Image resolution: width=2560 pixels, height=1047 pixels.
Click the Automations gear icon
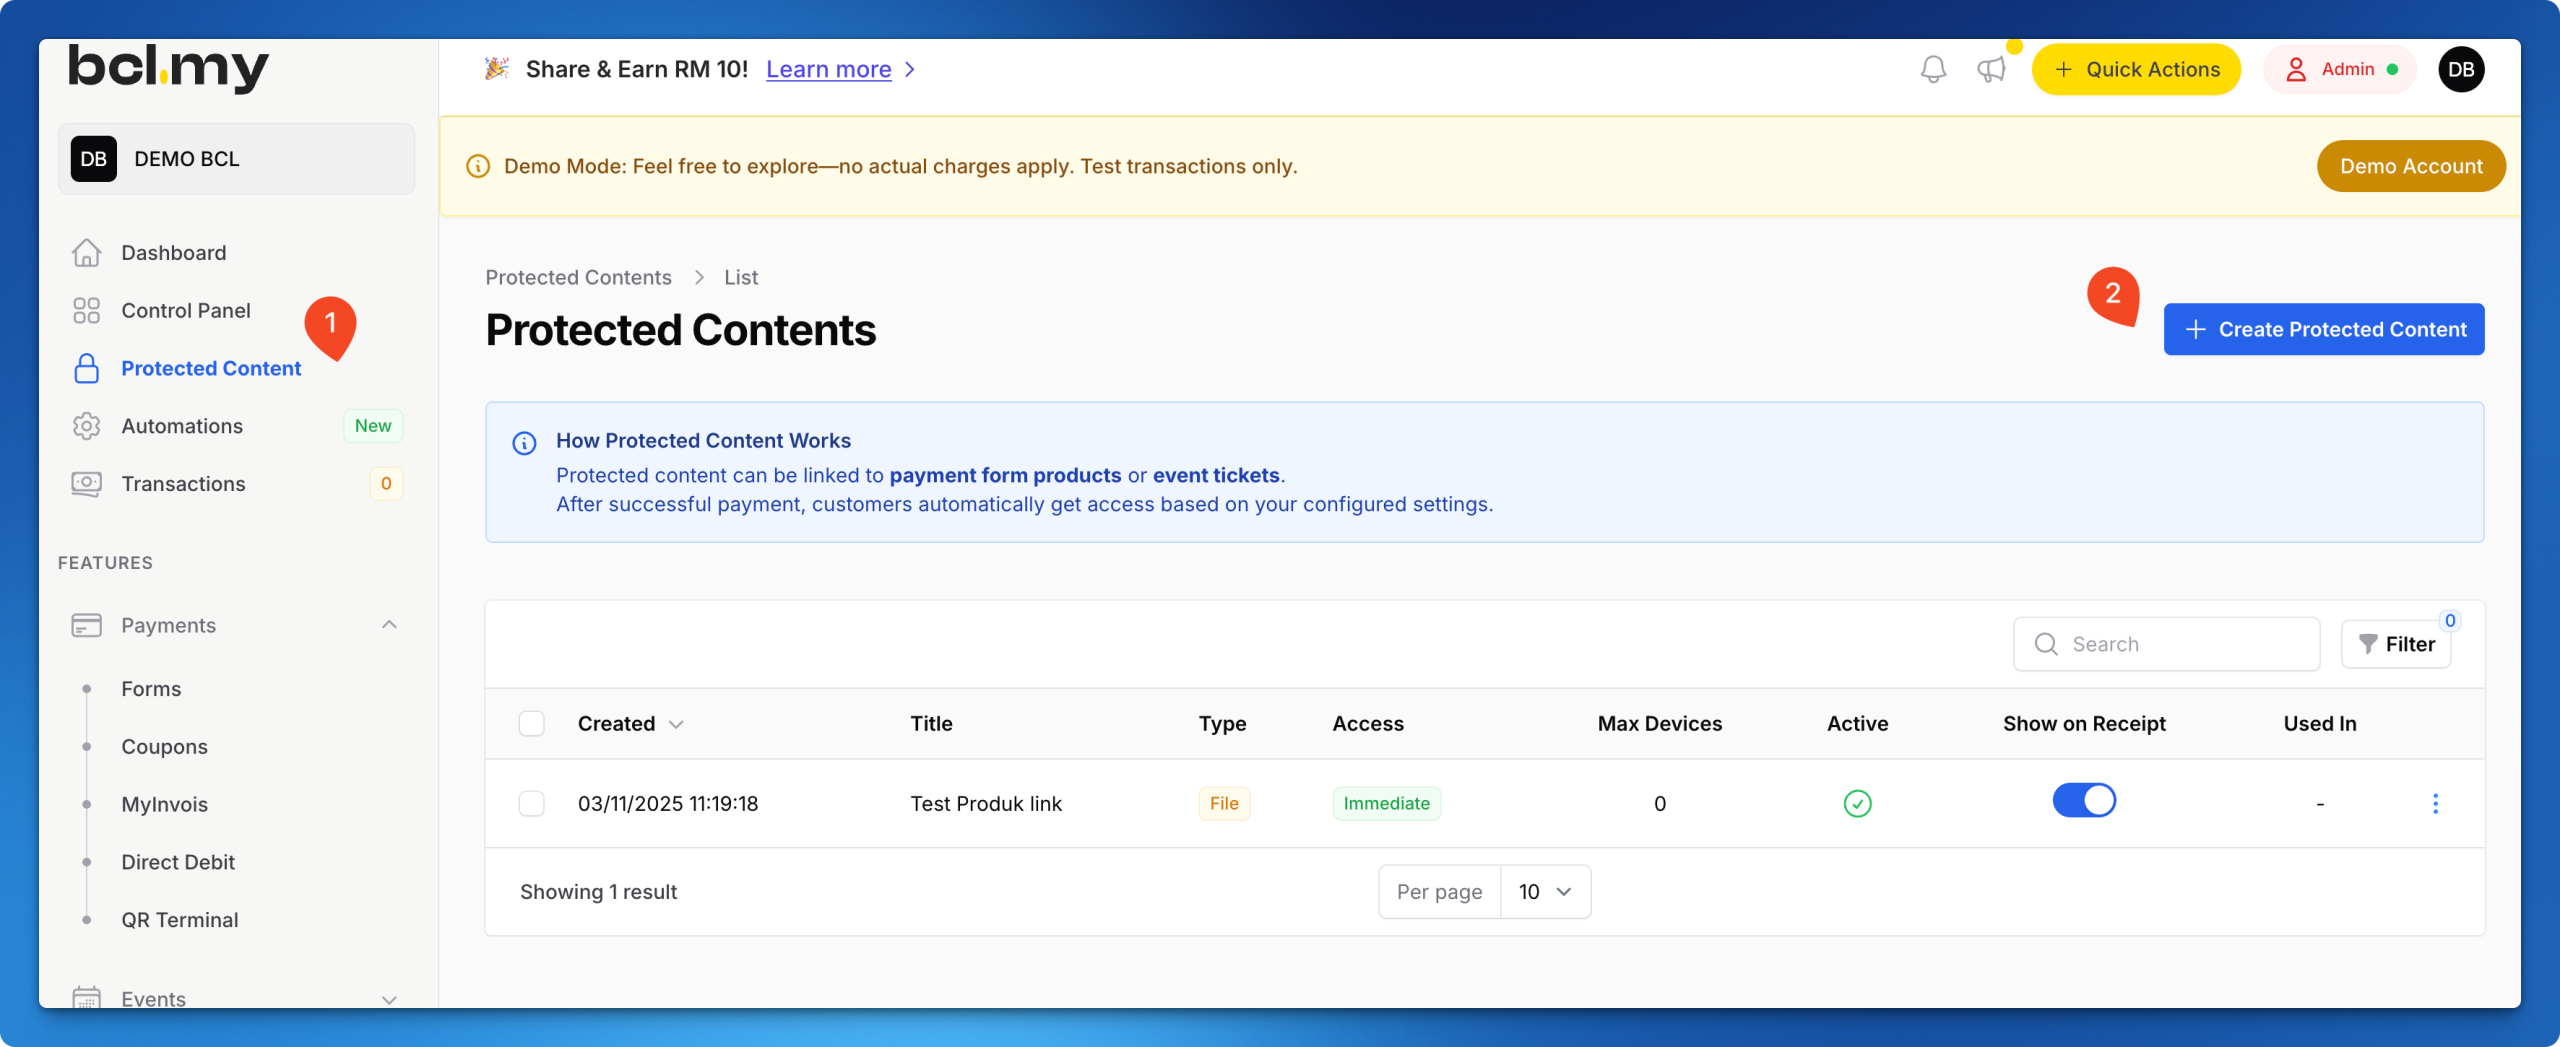(x=87, y=426)
